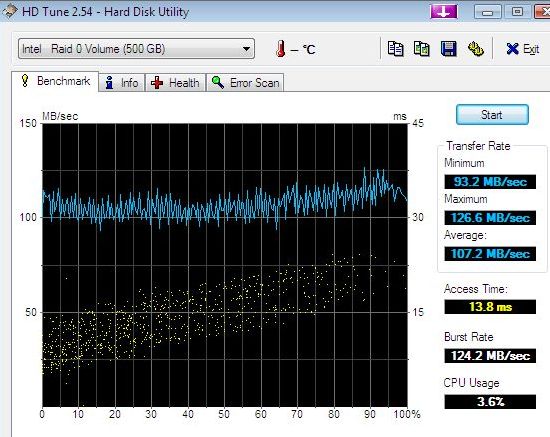This screenshot has height=437, width=550.
Task: Open the Health tab
Action: (x=175, y=83)
